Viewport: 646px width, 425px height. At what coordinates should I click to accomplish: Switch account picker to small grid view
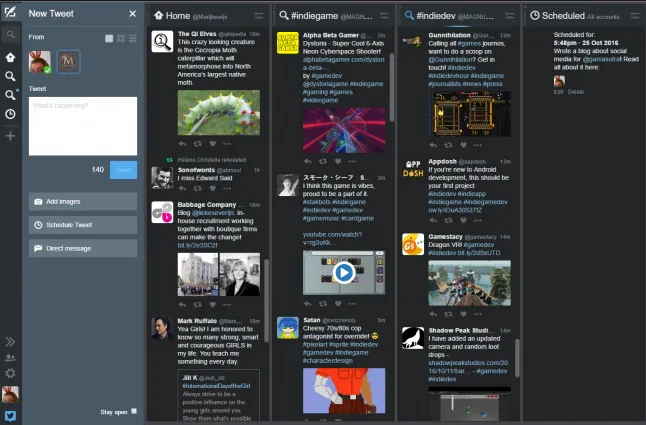pyautogui.click(x=121, y=38)
